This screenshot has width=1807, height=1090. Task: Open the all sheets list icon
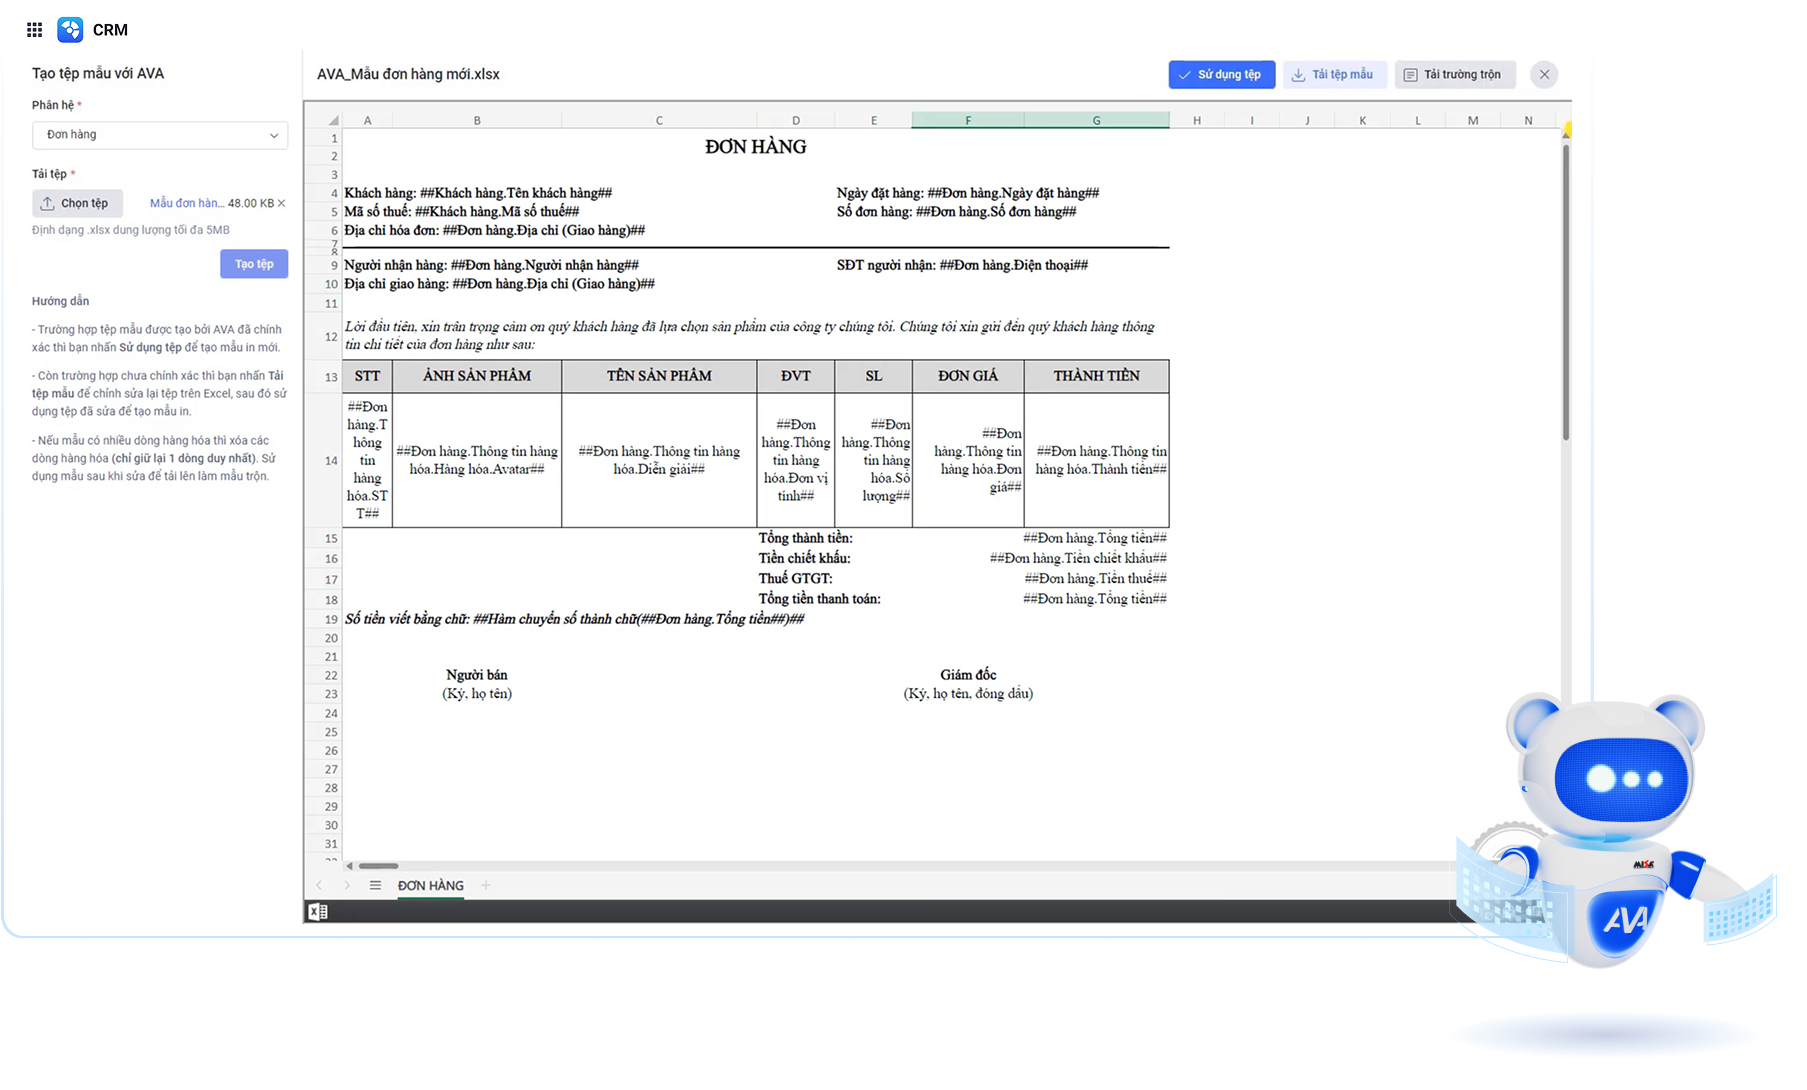pos(375,885)
